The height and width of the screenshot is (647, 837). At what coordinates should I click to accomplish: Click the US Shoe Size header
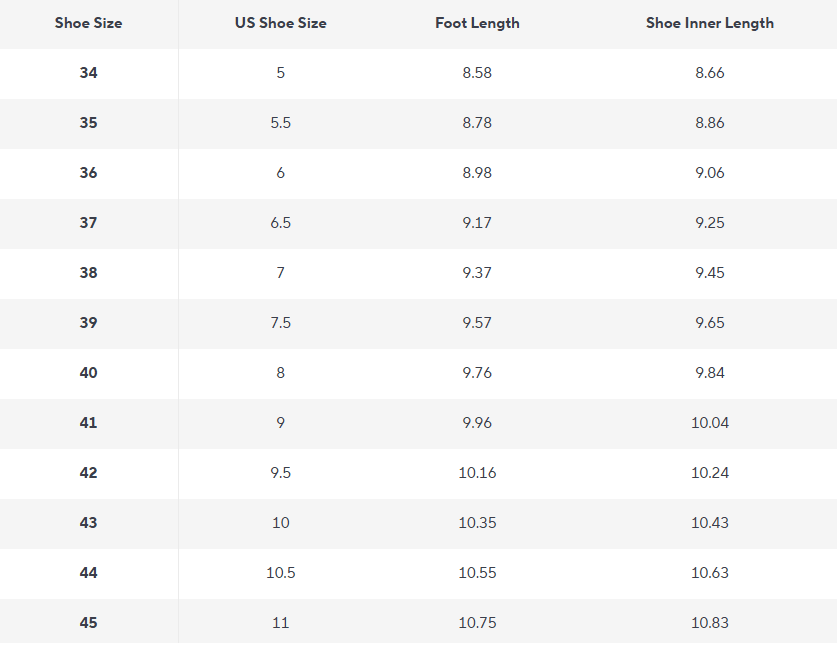(280, 23)
